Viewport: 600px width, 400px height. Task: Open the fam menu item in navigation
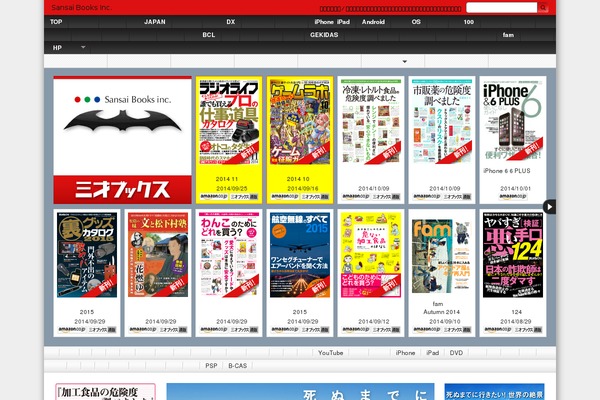(508, 35)
